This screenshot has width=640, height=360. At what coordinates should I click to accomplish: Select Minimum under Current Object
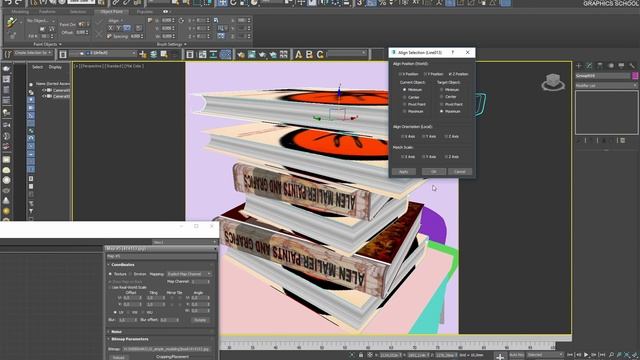pyautogui.click(x=404, y=90)
